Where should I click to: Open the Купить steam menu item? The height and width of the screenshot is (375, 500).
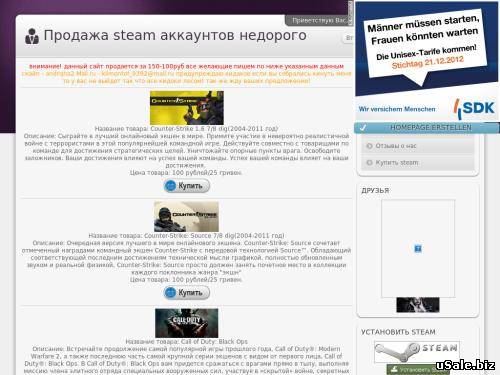(x=418, y=163)
